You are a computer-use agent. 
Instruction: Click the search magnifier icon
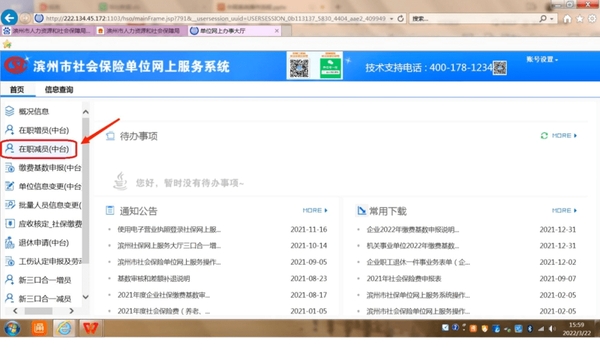pyautogui.click(x=543, y=18)
